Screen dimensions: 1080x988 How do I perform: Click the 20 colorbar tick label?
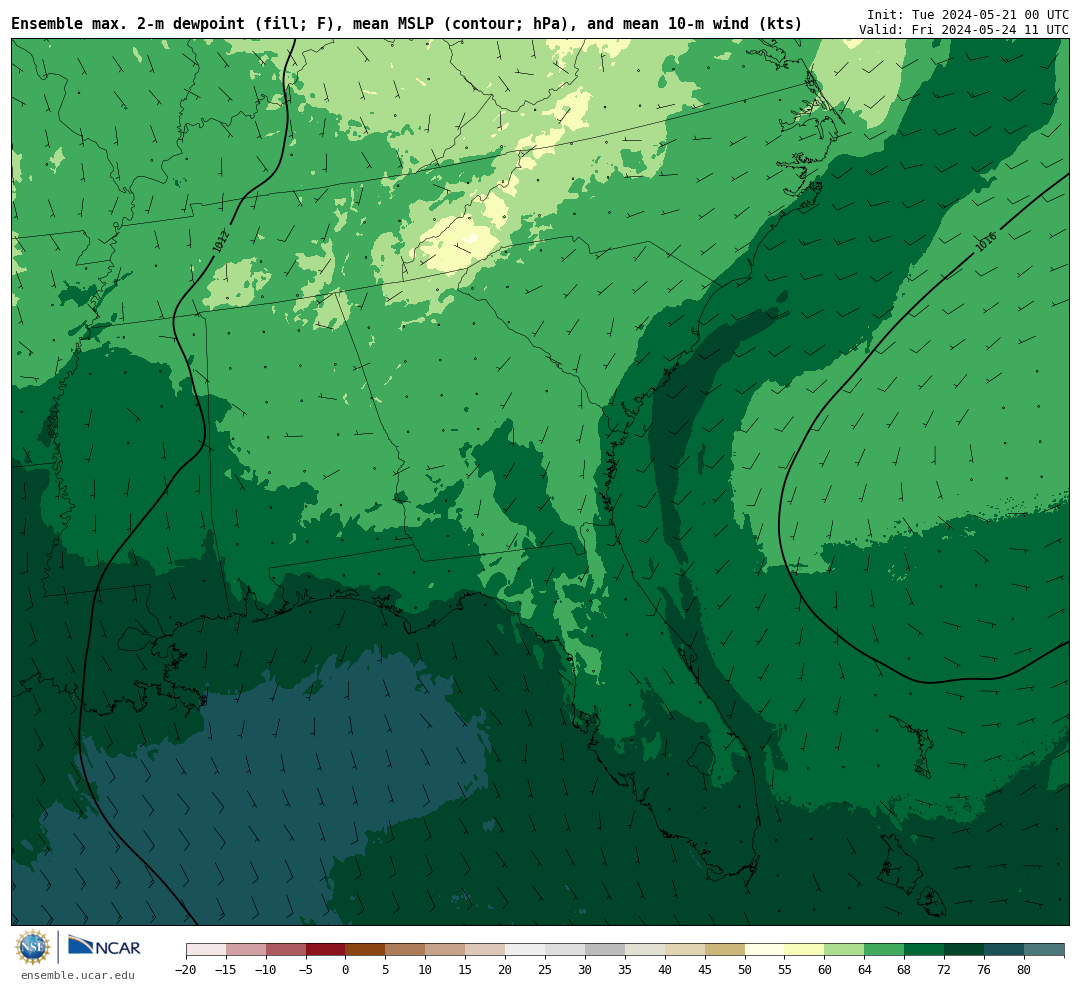tap(506, 970)
